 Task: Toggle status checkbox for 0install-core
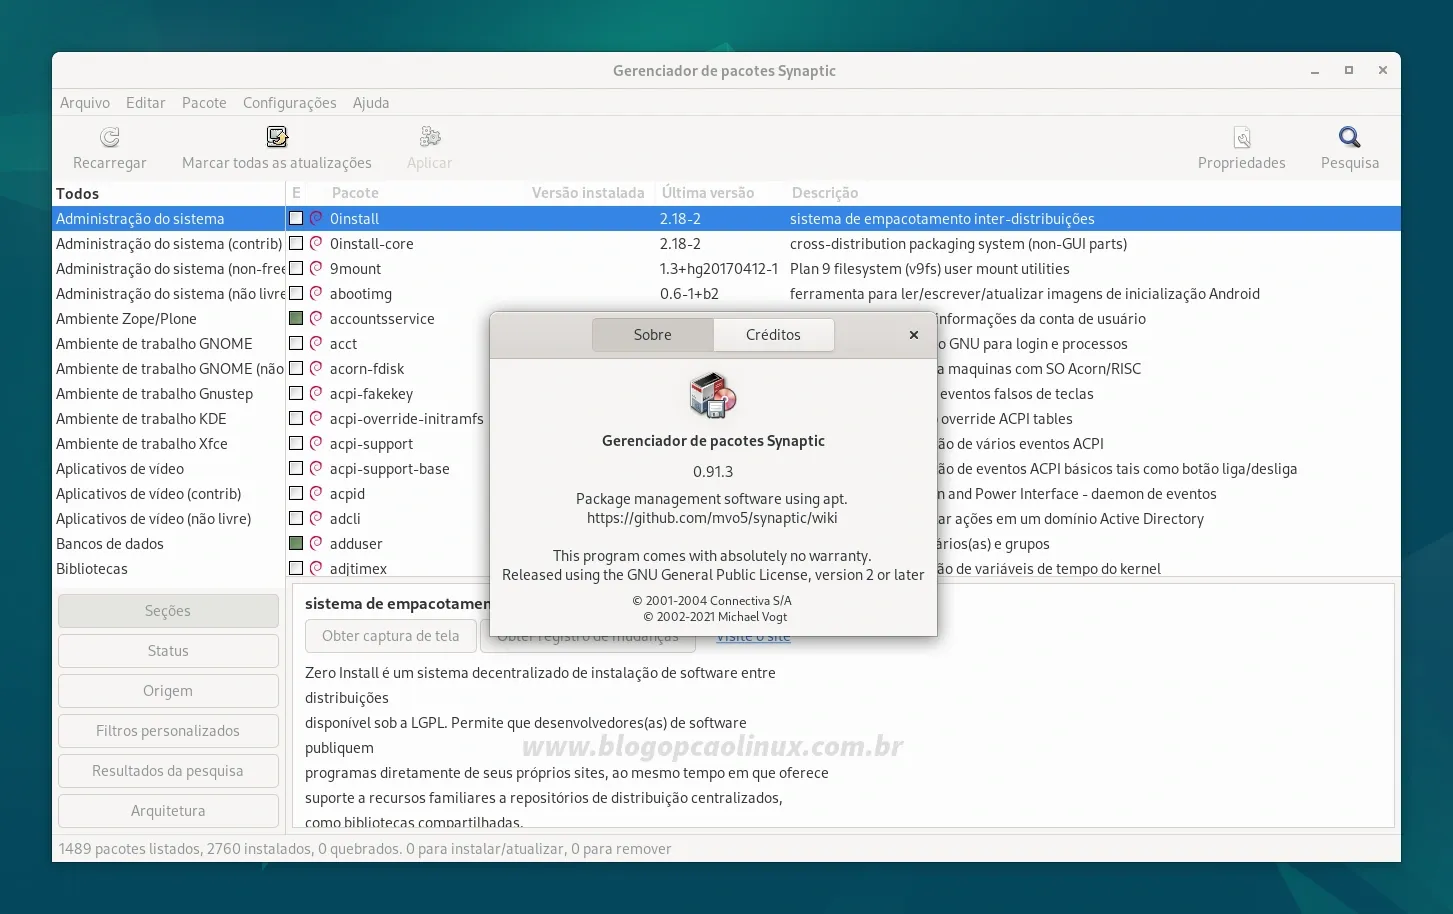click(296, 243)
